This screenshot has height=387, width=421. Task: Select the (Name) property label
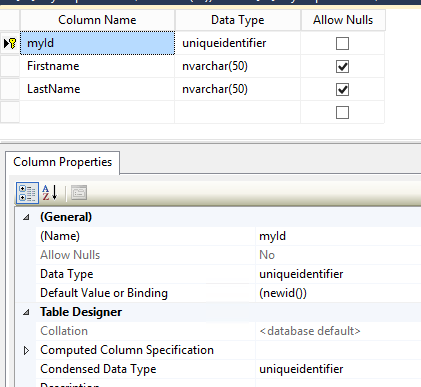(60, 236)
